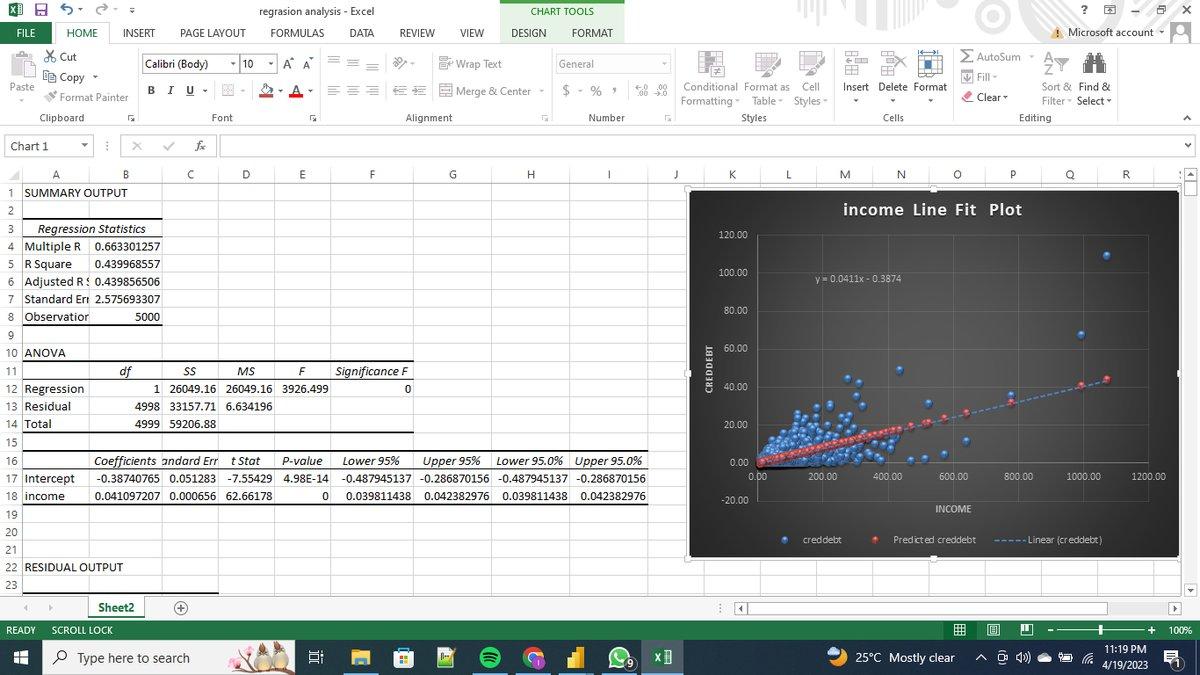This screenshot has height=675, width=1200.
Task: Toggle Underline formatting
Action: pos(188,91)
